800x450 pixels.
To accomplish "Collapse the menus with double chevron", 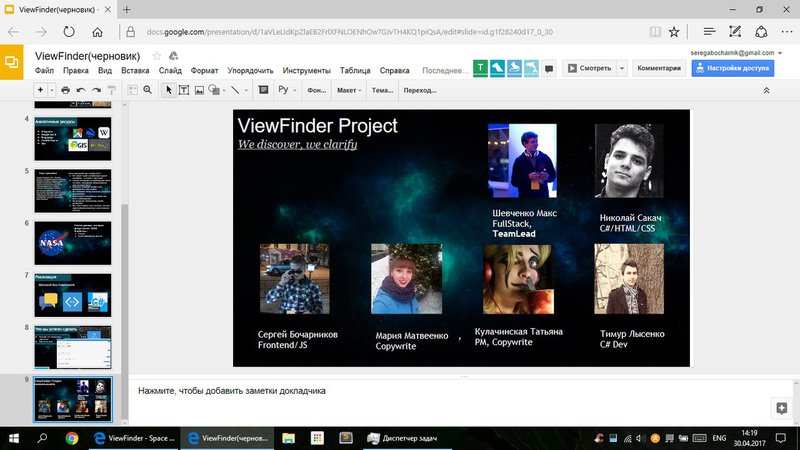I will tap(767, 90).
